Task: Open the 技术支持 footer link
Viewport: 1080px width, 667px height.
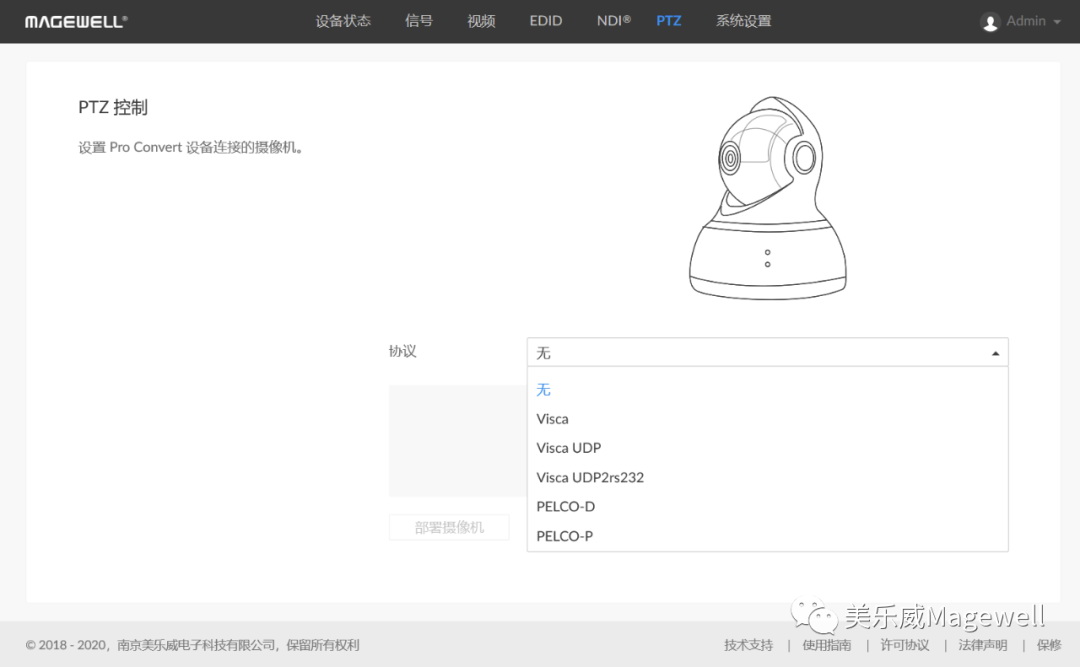Action: tap(748, 645)
